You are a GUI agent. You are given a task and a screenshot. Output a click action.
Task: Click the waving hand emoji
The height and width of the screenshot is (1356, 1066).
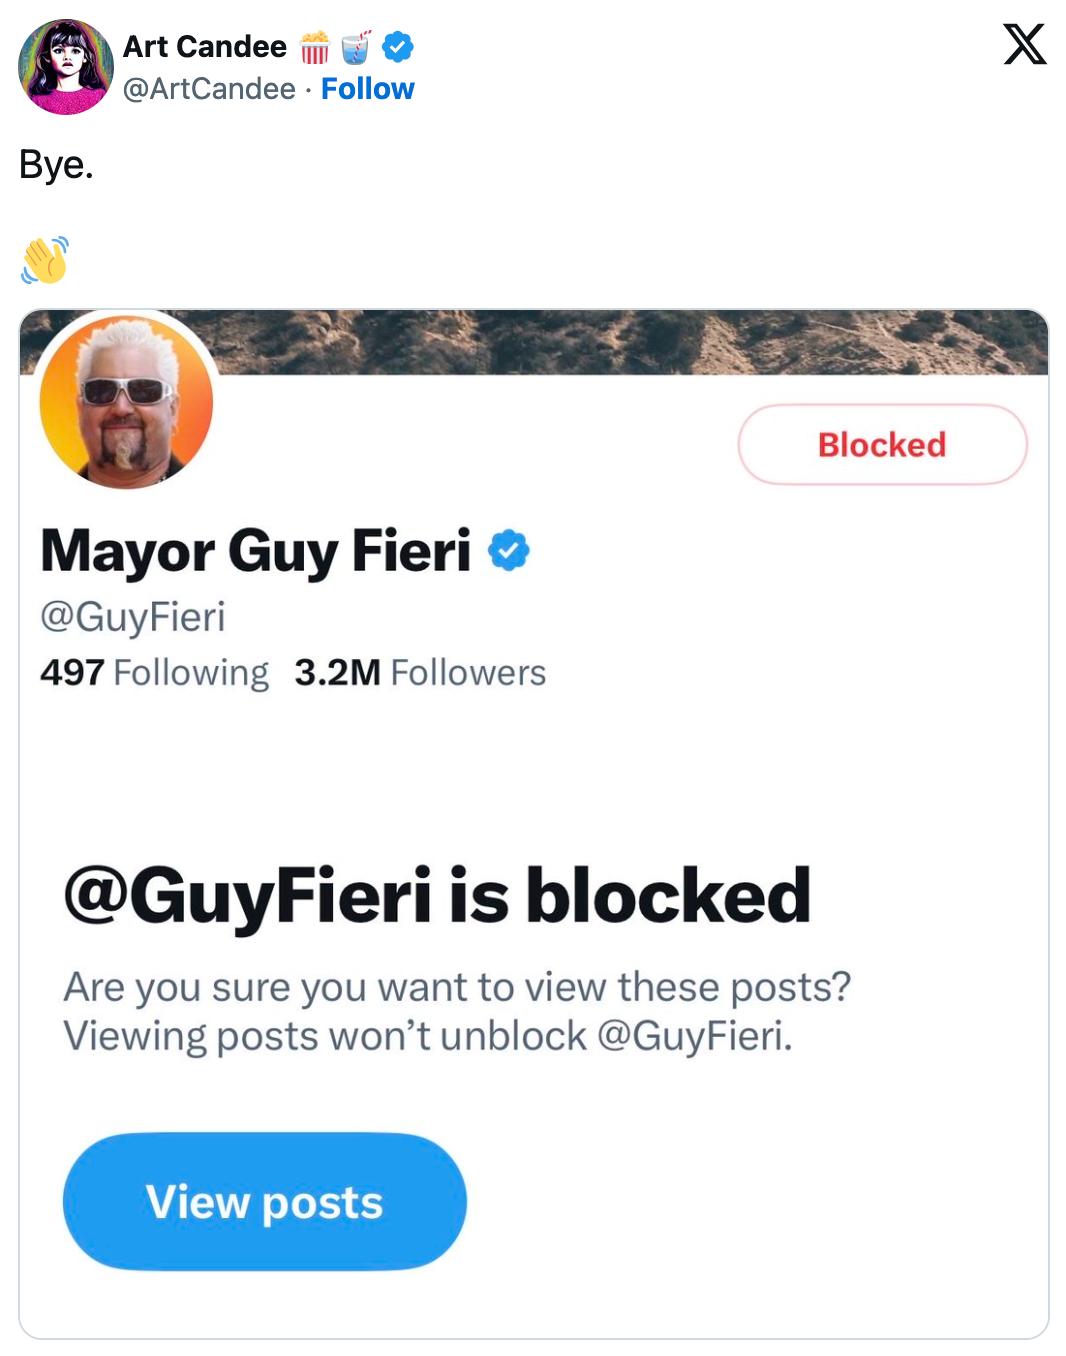[x=45, y=260]
